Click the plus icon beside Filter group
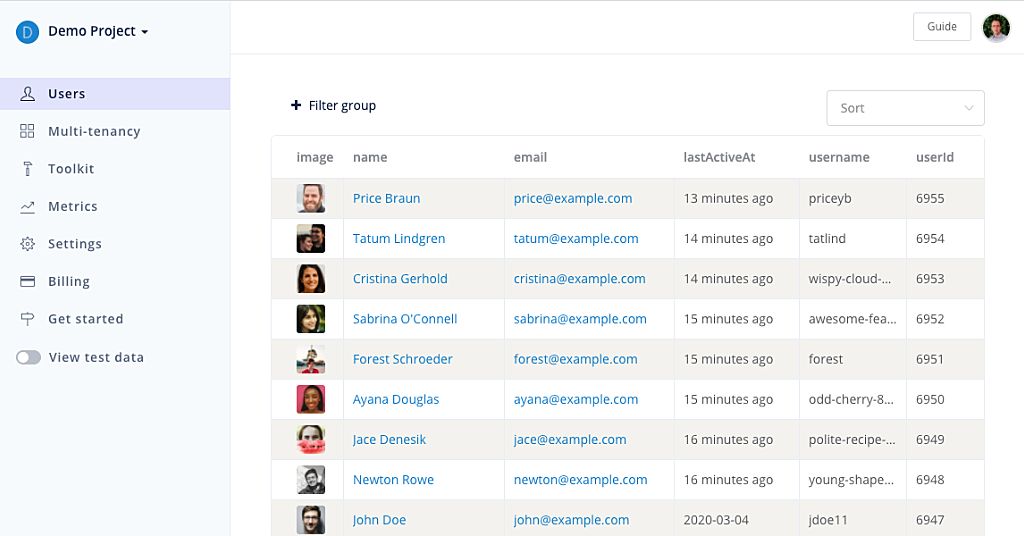Image resolution: width=1024 pixels, height=536 pixels. pos(296,105)
